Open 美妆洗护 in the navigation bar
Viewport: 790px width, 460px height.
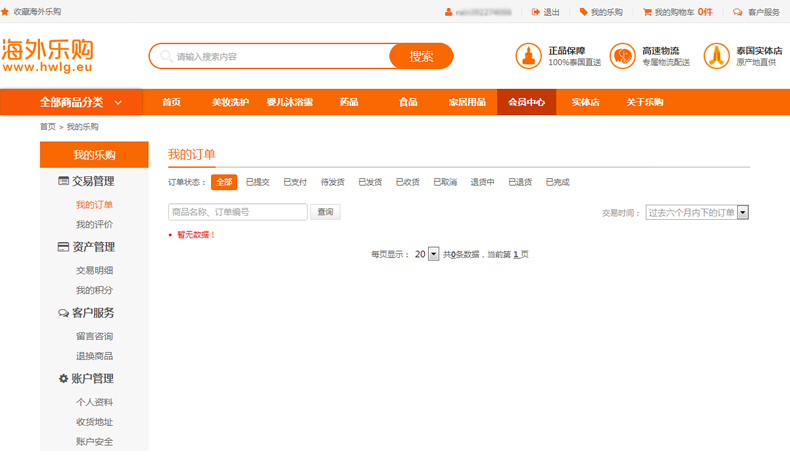pos(230,102)
